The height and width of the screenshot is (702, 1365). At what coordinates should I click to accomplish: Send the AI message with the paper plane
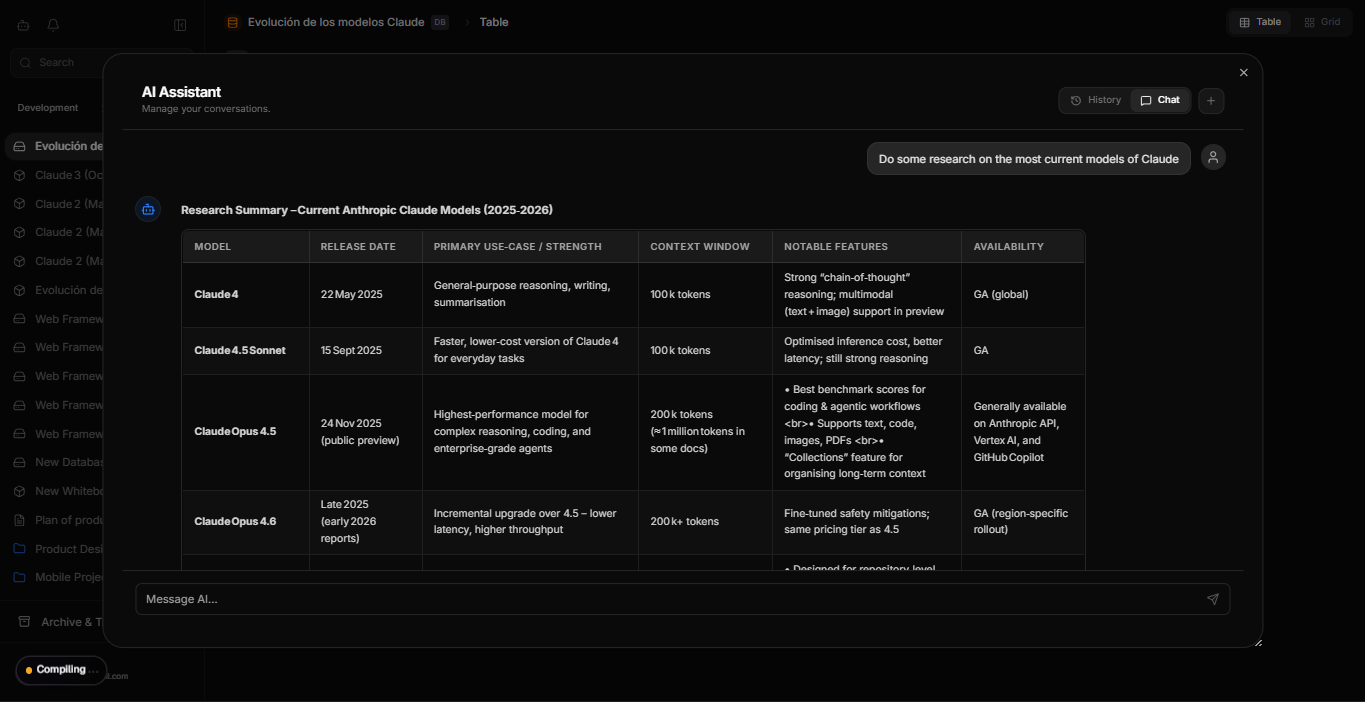(1212, 599)
